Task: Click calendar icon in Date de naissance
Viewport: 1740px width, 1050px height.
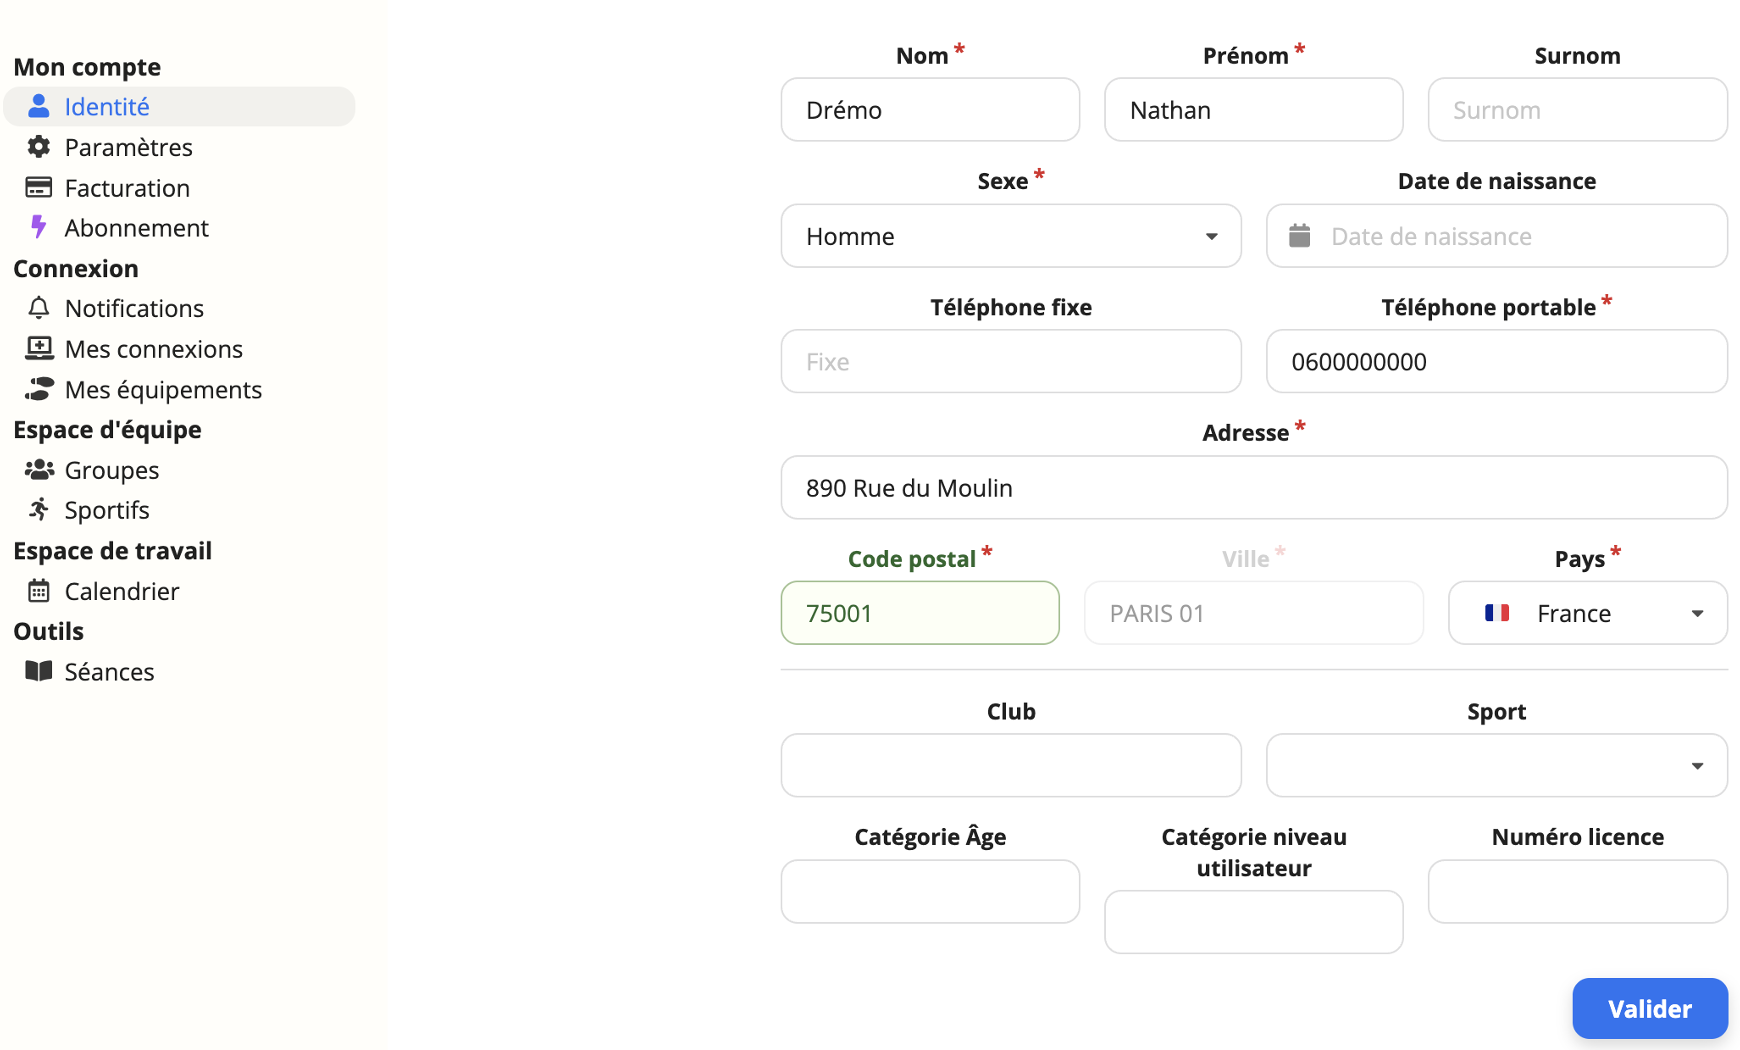Action: pyautogui.click(x=1299, y=236)
